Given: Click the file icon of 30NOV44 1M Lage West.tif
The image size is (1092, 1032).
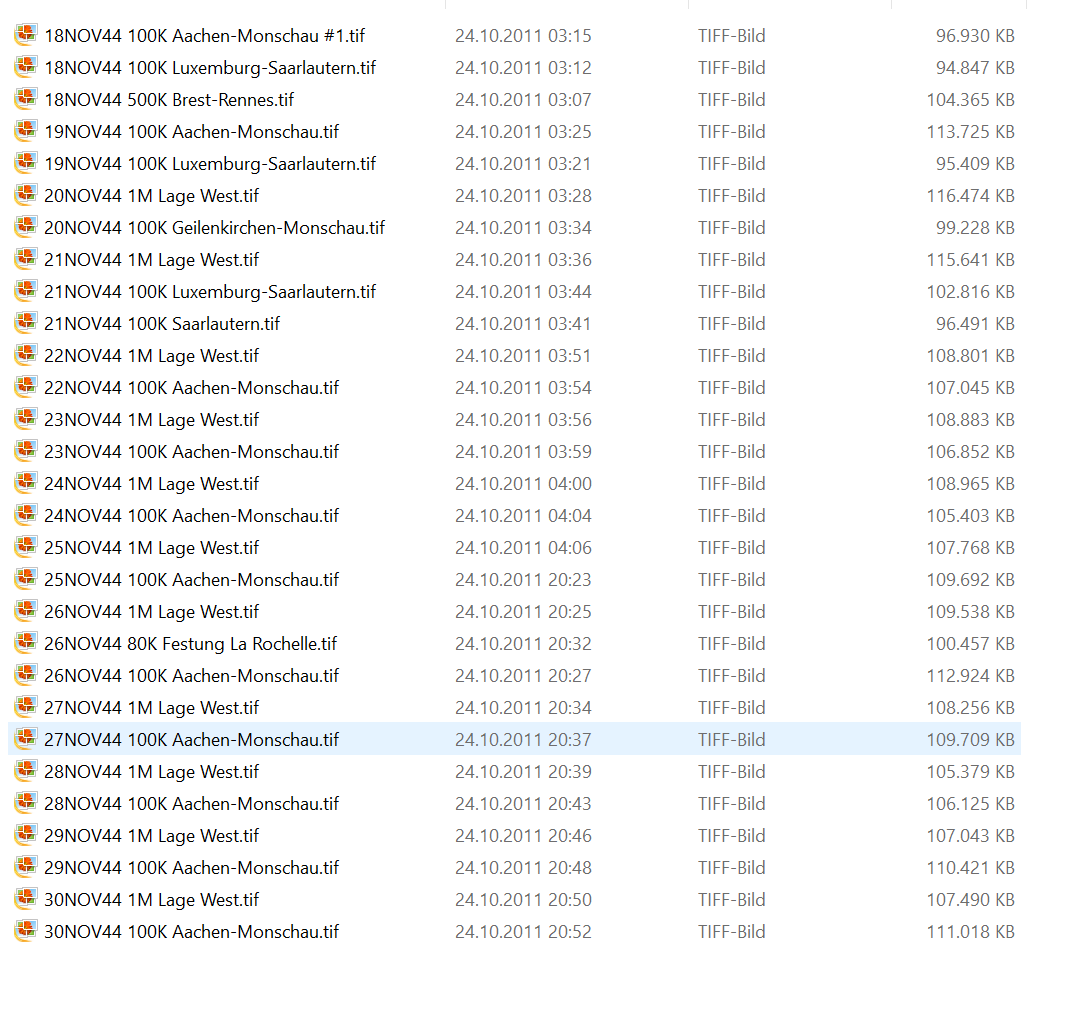Looking at the screenshot, I should (x=25, y=900).
